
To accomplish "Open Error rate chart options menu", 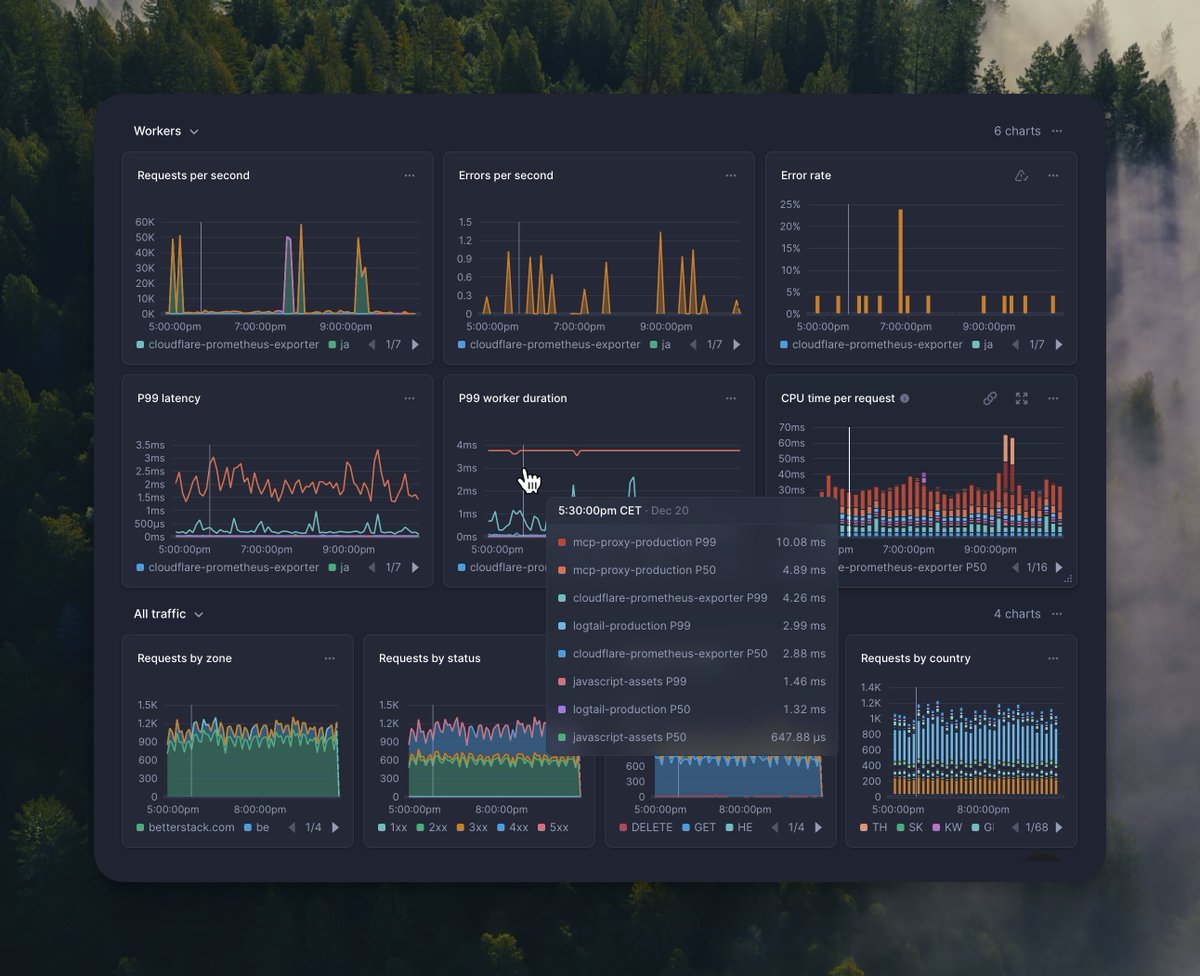I will [x=1053, y=175].
